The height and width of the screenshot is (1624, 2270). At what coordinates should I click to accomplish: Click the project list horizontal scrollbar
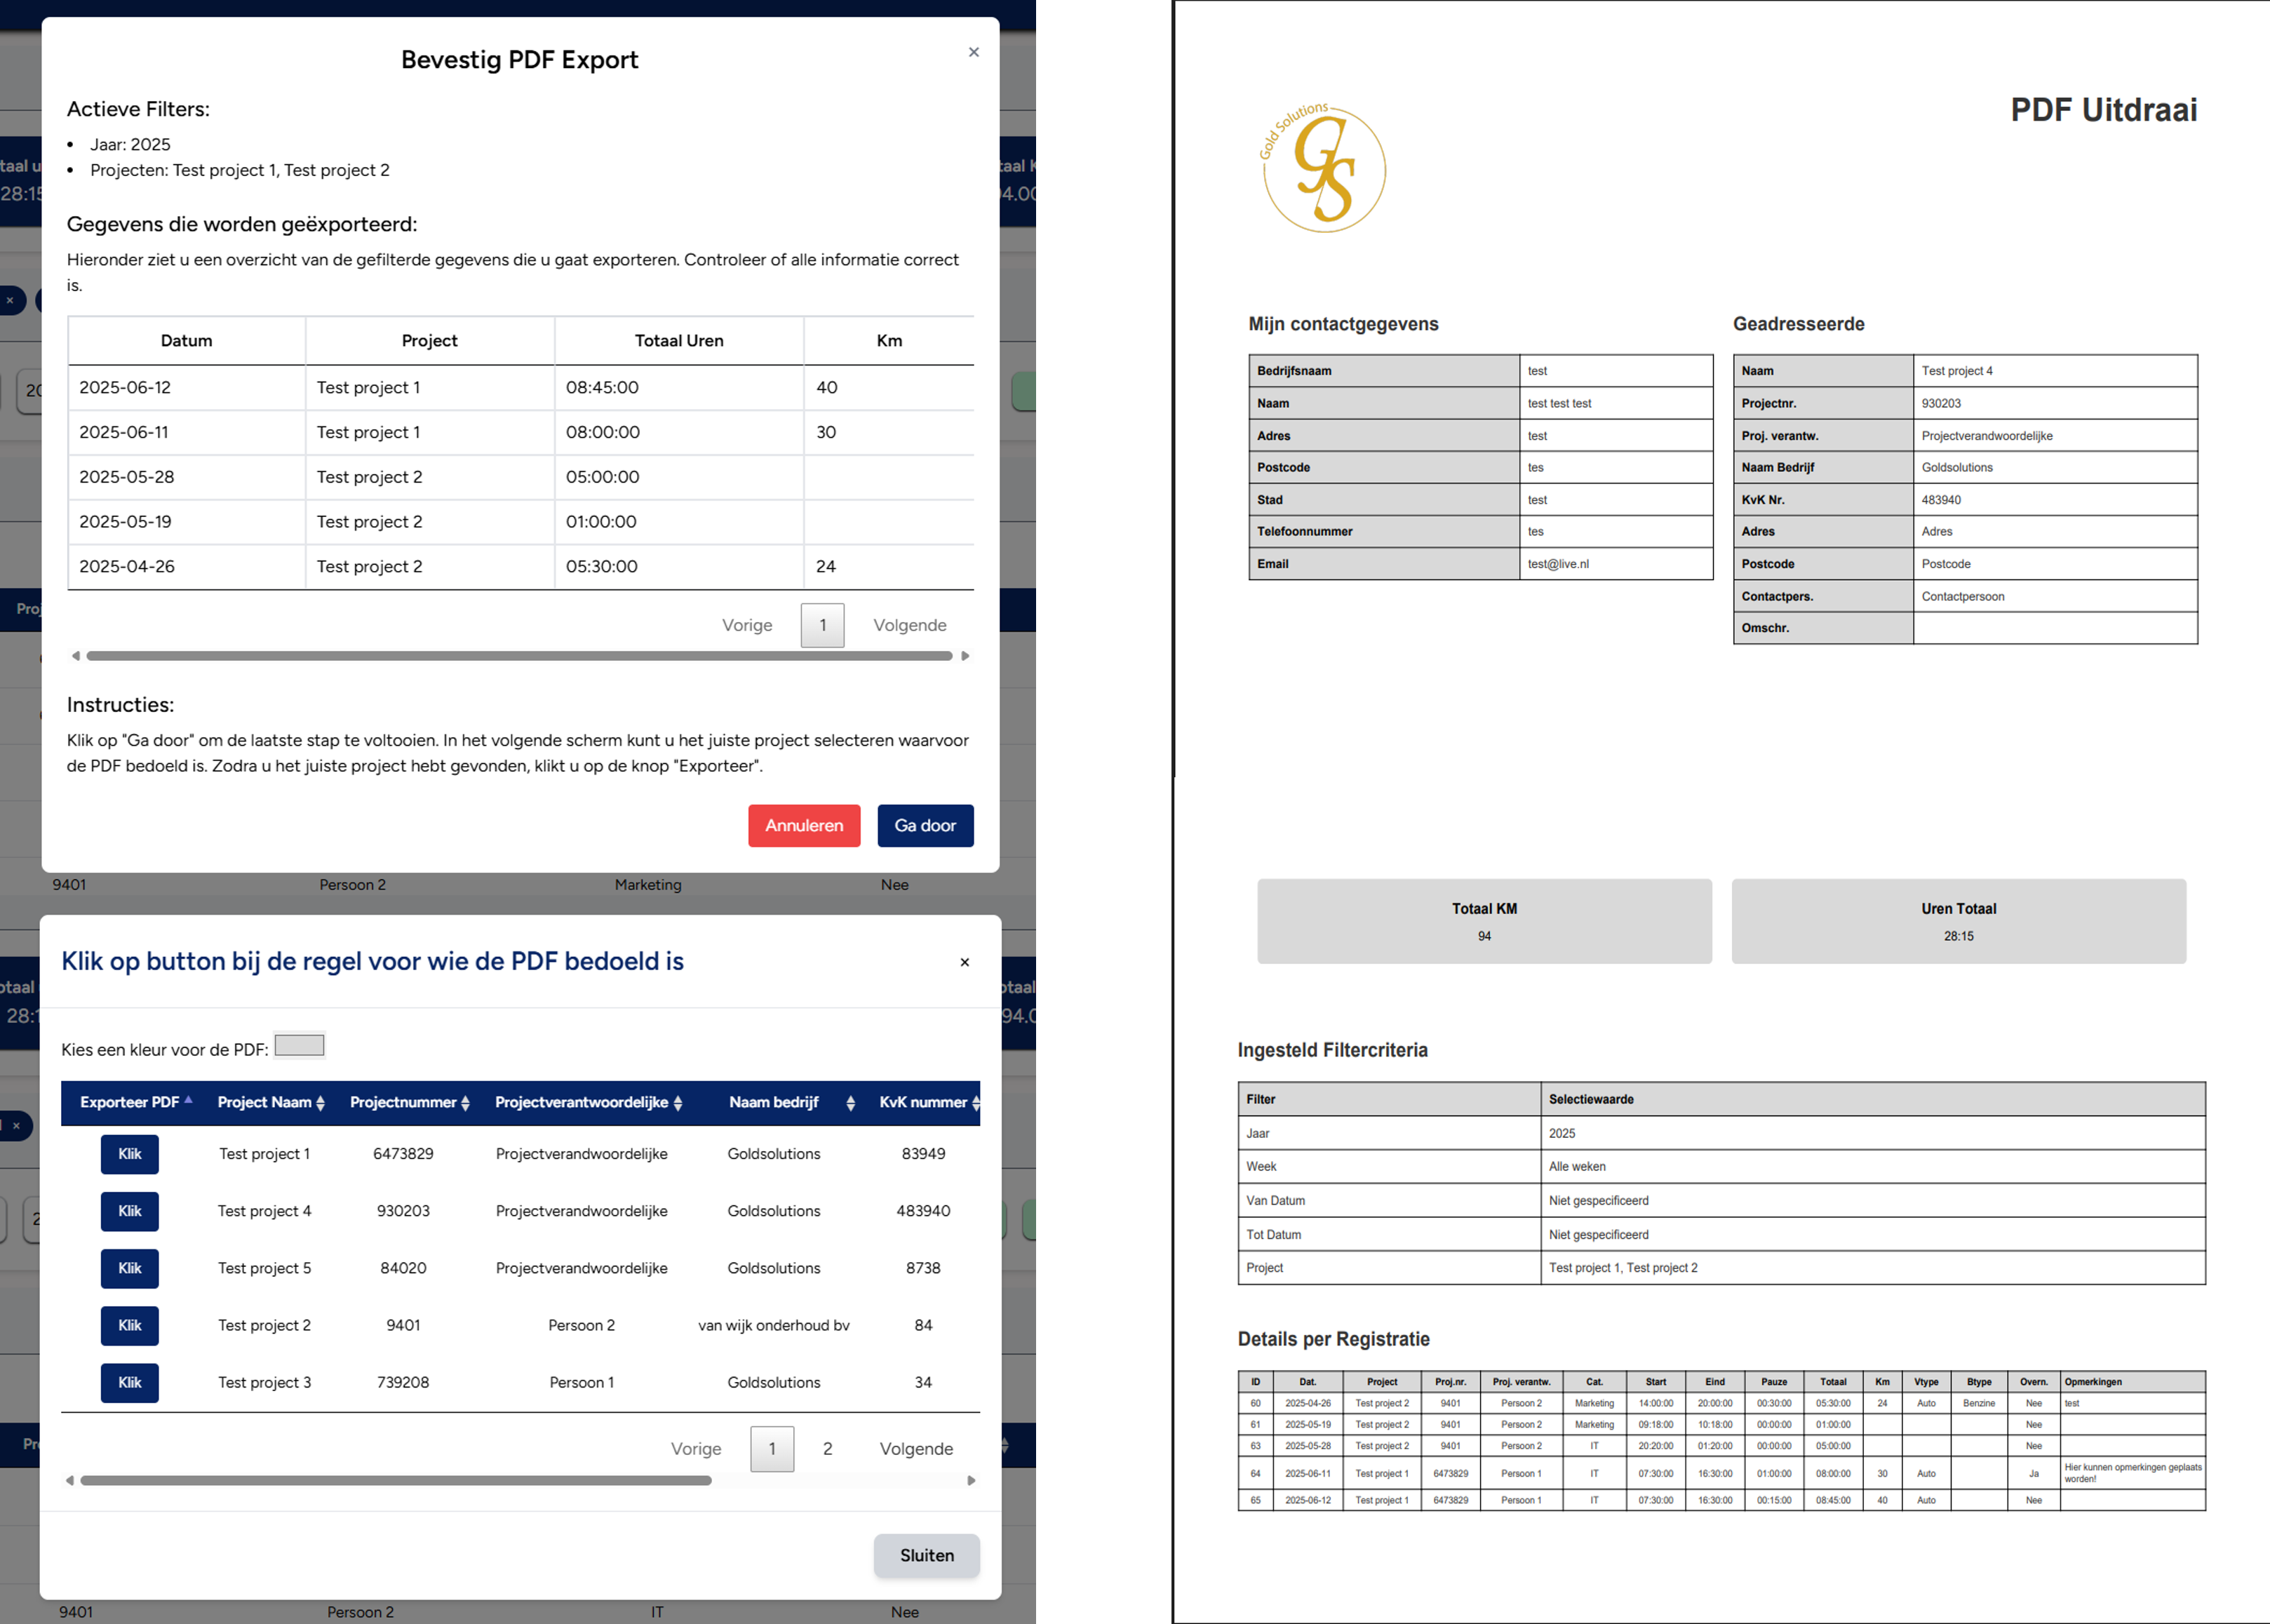click(396, 1480)
